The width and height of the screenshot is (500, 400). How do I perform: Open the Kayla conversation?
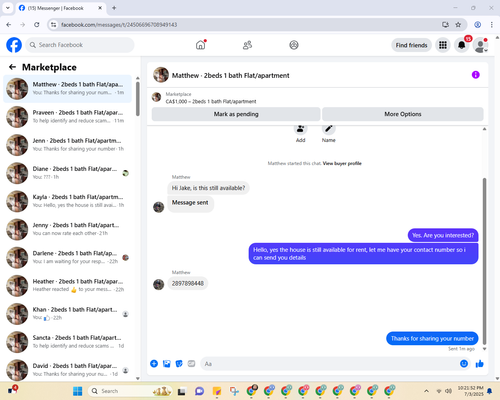[x=67, y=201]
